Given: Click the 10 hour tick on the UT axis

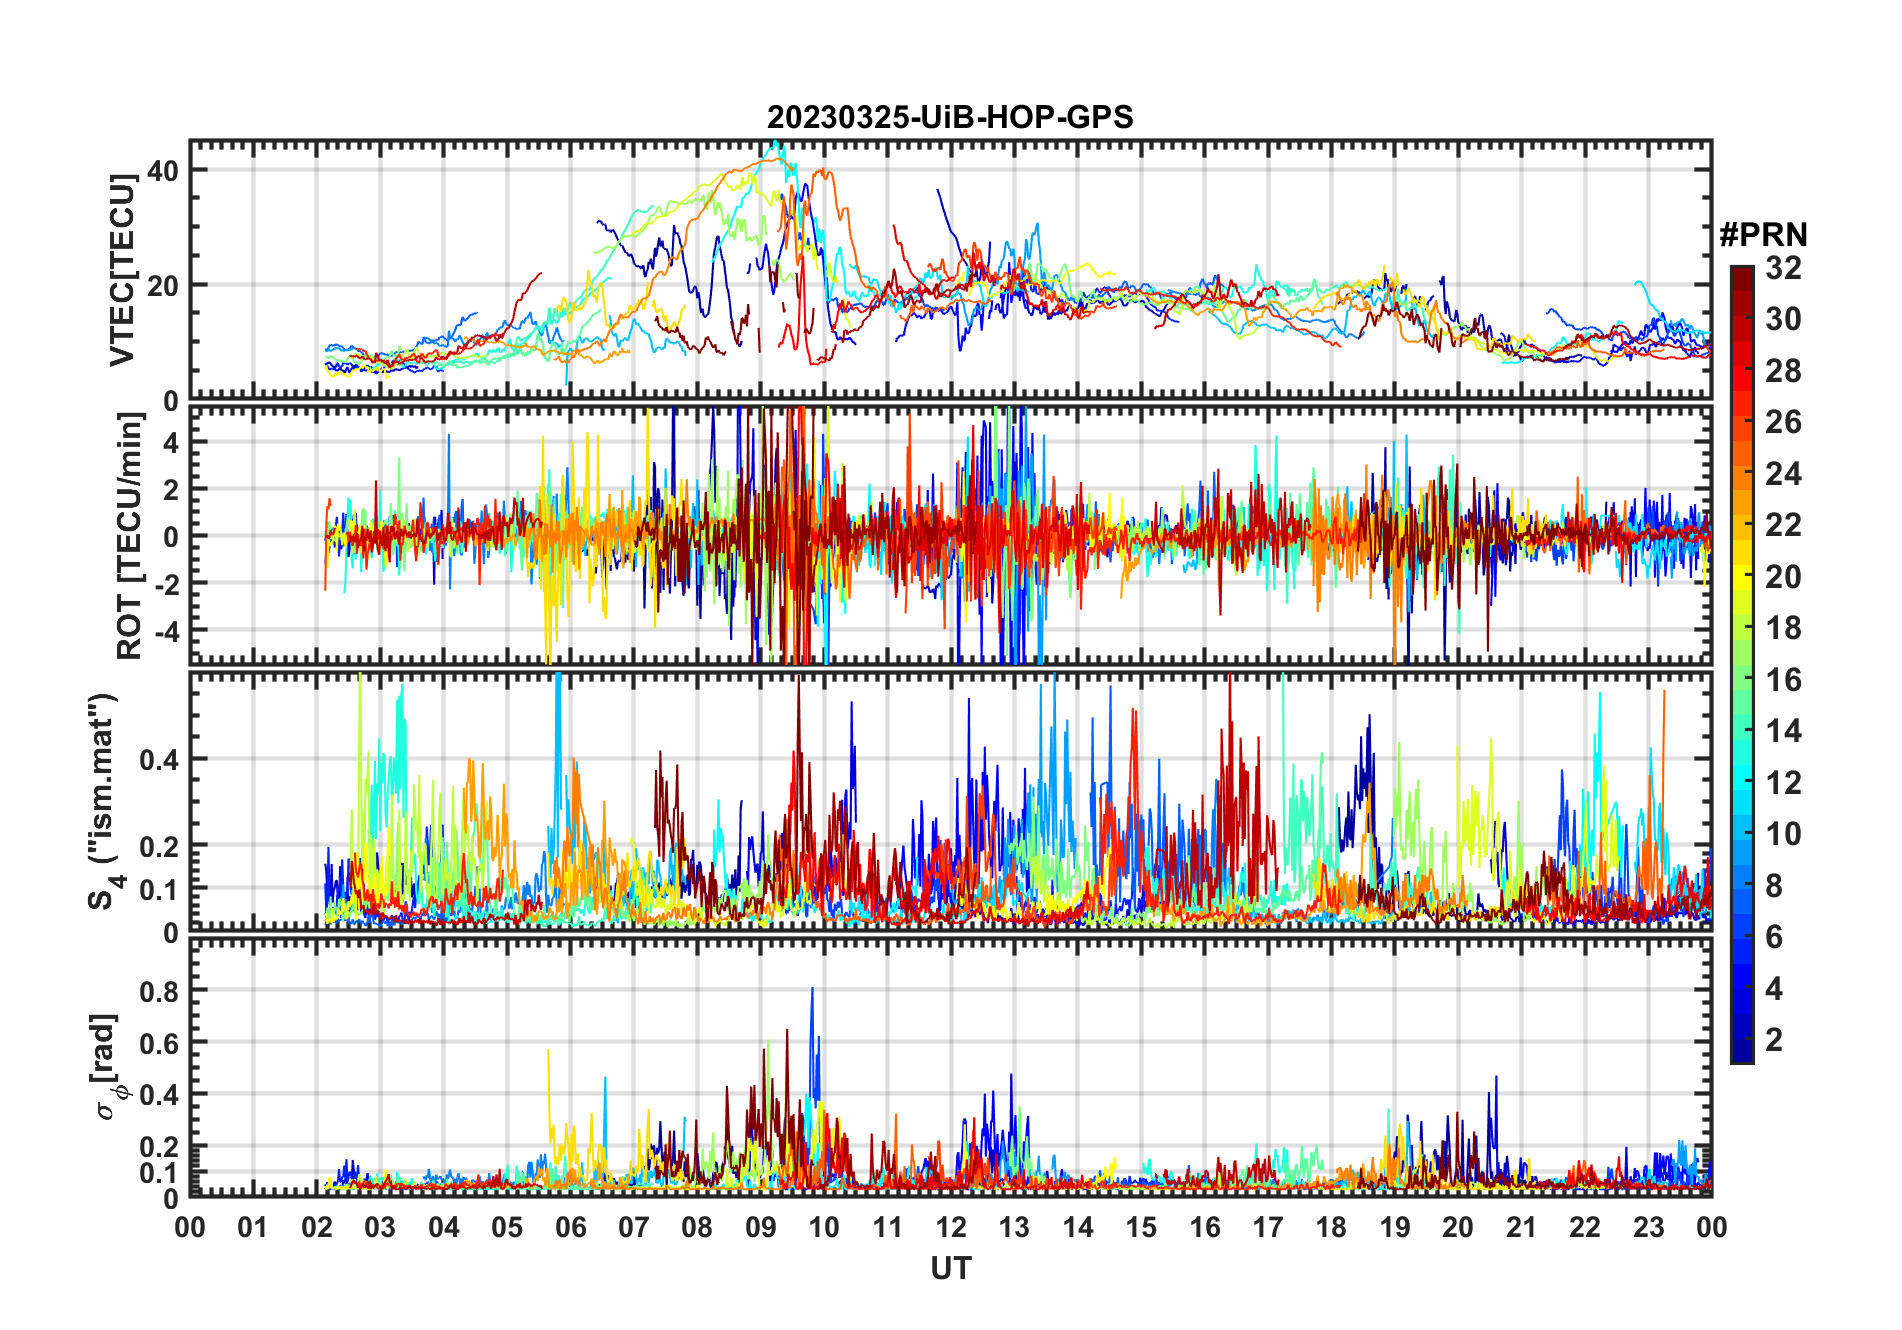Looking at the screenshot, I should click(824, 1228).
